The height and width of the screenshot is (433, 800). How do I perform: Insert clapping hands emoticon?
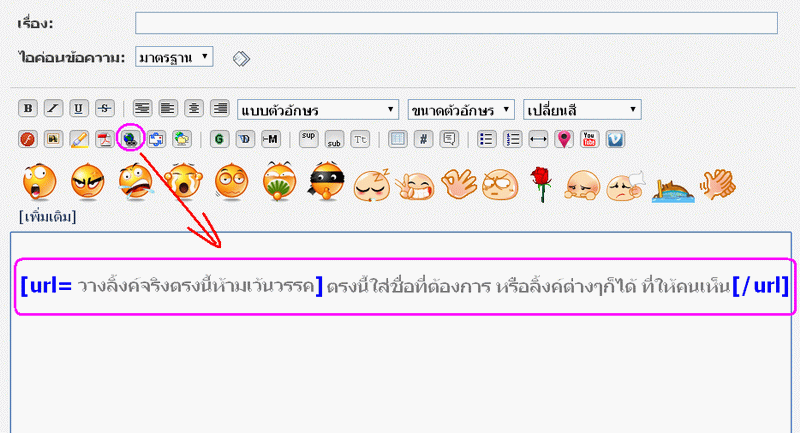[718, 184]
